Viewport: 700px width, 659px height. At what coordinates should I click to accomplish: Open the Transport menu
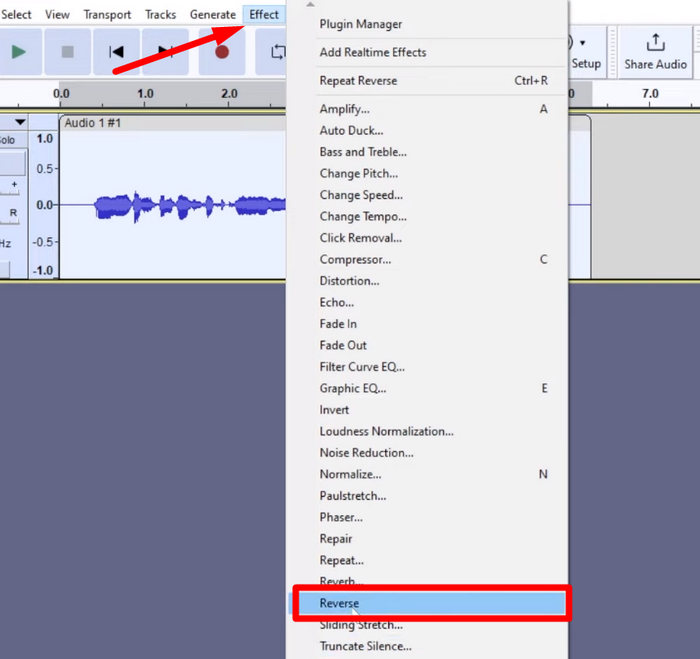tap(107, 15)
